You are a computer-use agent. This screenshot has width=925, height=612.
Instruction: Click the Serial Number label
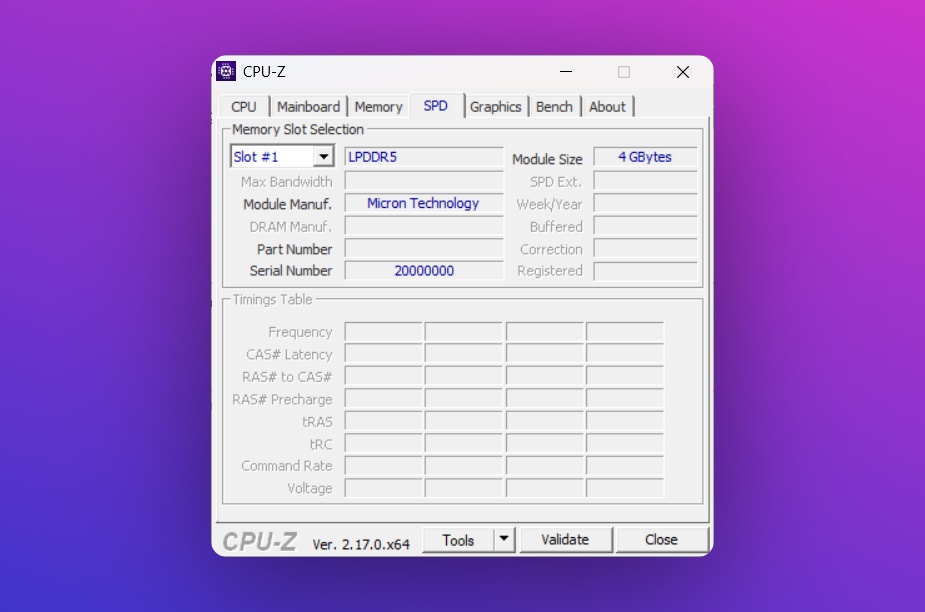[x=291, y=271]
